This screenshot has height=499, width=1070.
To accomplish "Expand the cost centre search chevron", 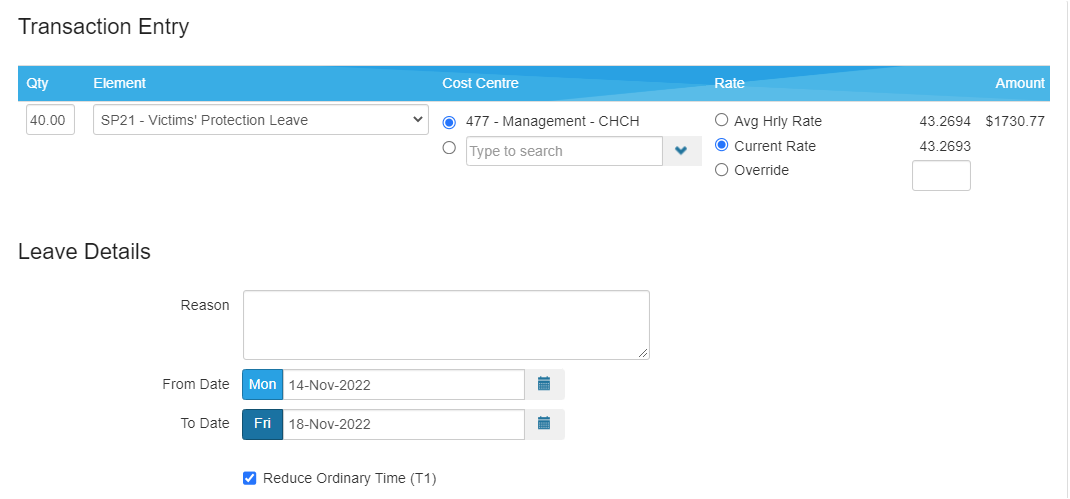I will tap(682, 151).
